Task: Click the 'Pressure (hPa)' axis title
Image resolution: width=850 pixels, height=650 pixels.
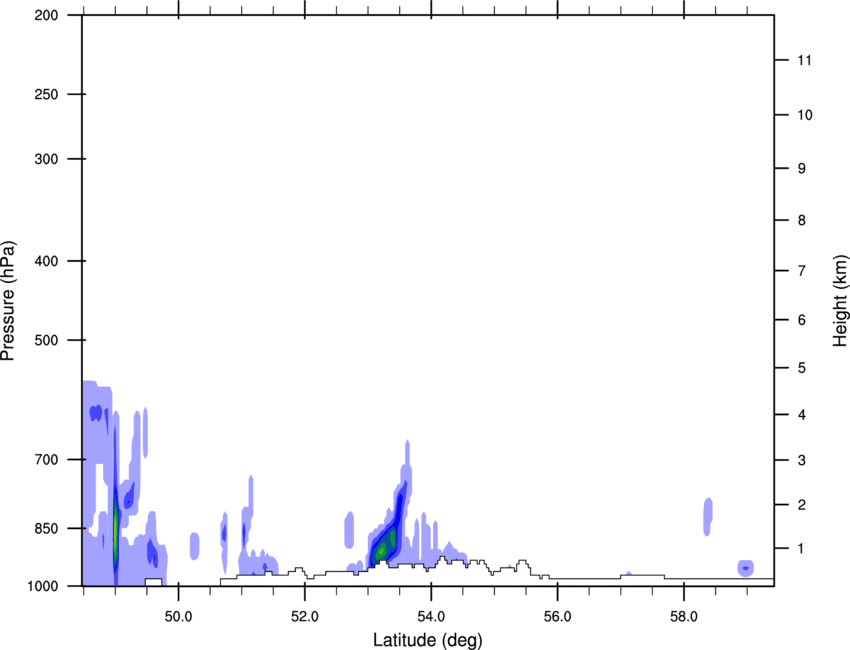Action: pyautogui.click(x=8, y=301)
